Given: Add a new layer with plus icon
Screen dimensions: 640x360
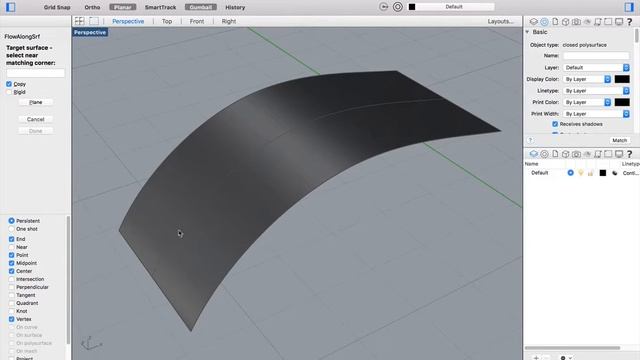Looking at the screenshot, I should 536,358.
